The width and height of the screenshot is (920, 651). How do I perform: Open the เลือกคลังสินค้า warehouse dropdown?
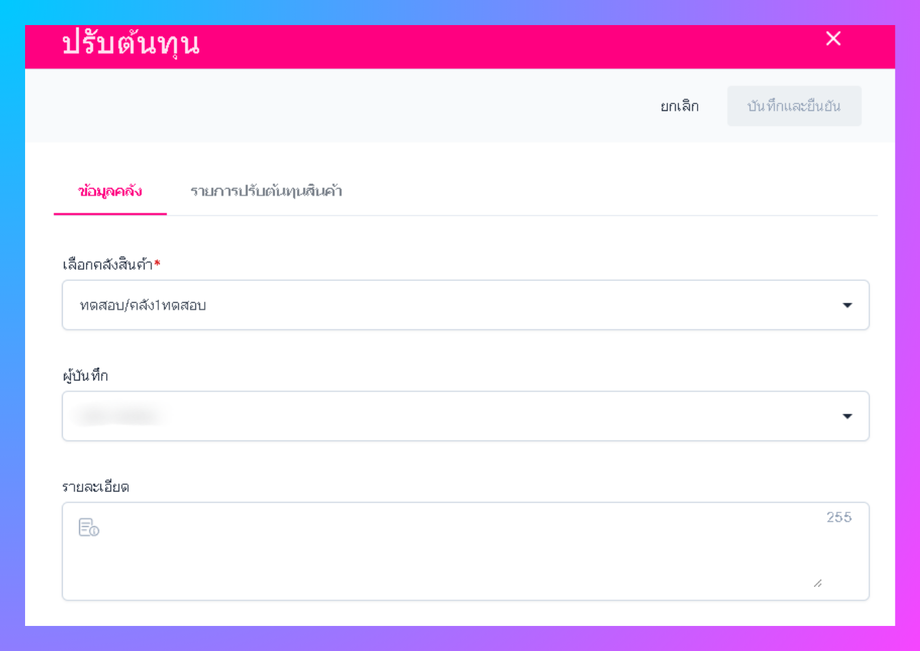coord(465,305)
